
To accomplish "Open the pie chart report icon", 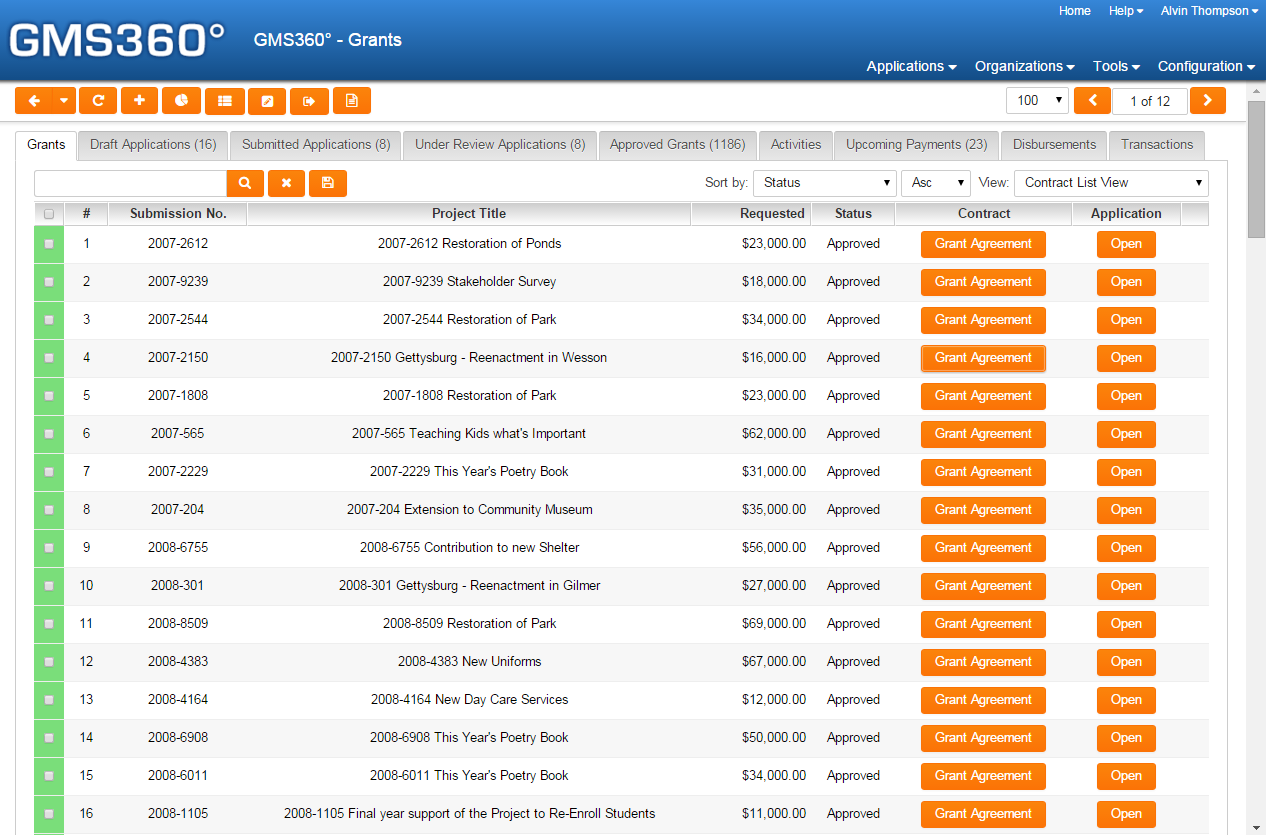I will click(182, 101).
